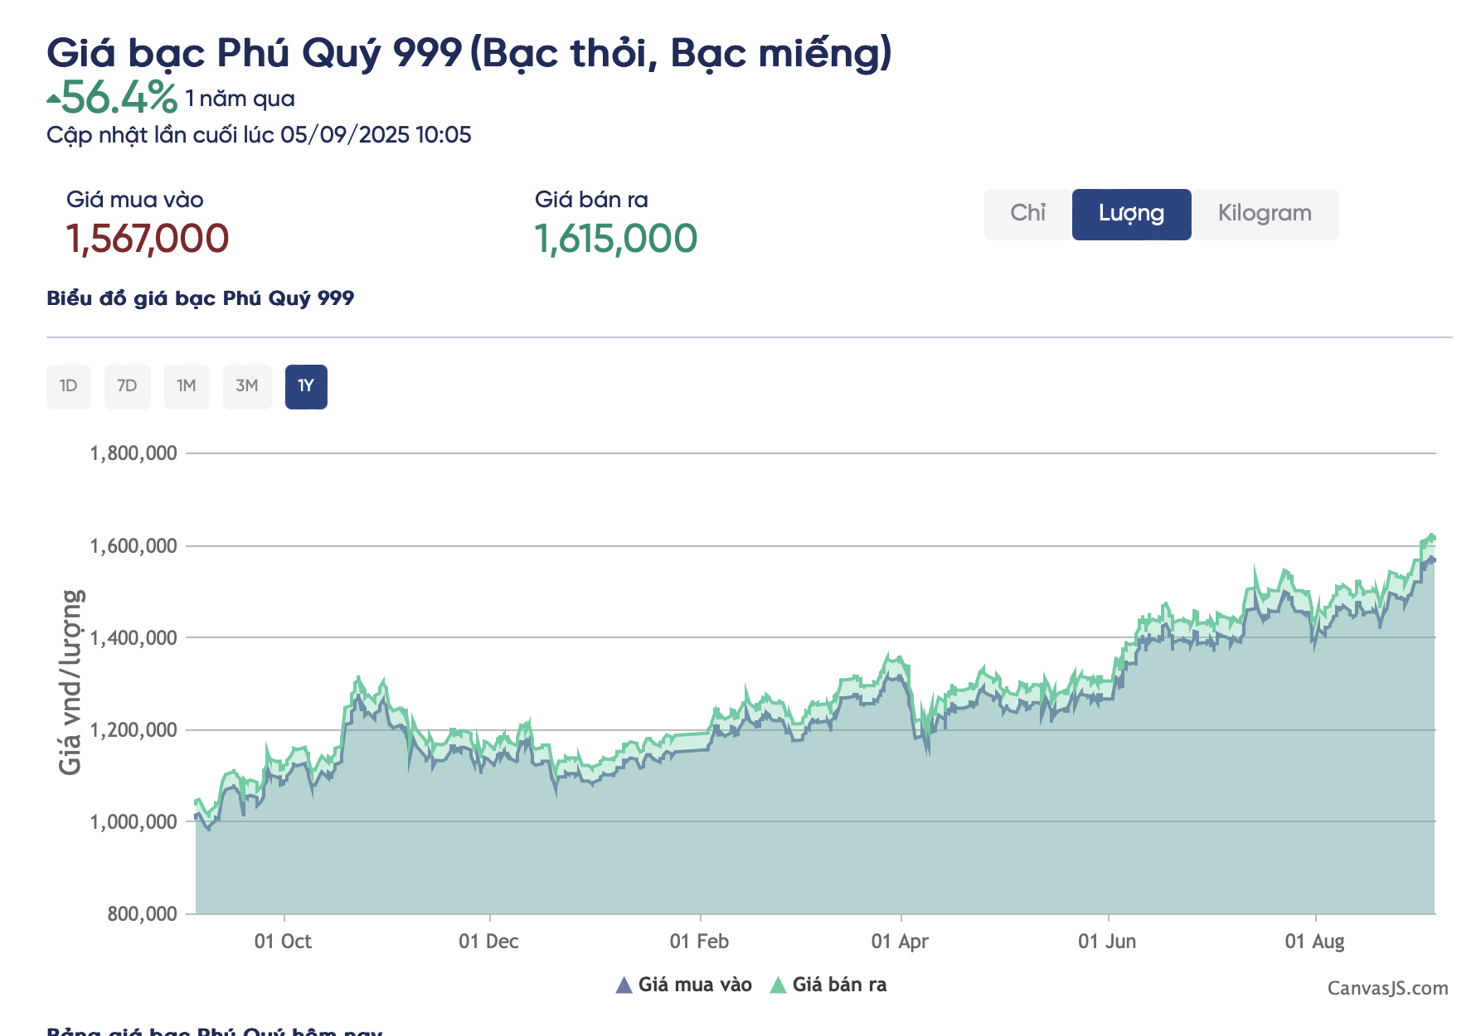Click the green up-arrow beside 56.4%
Viewport: 1480px width, 1036px height.
53,99
